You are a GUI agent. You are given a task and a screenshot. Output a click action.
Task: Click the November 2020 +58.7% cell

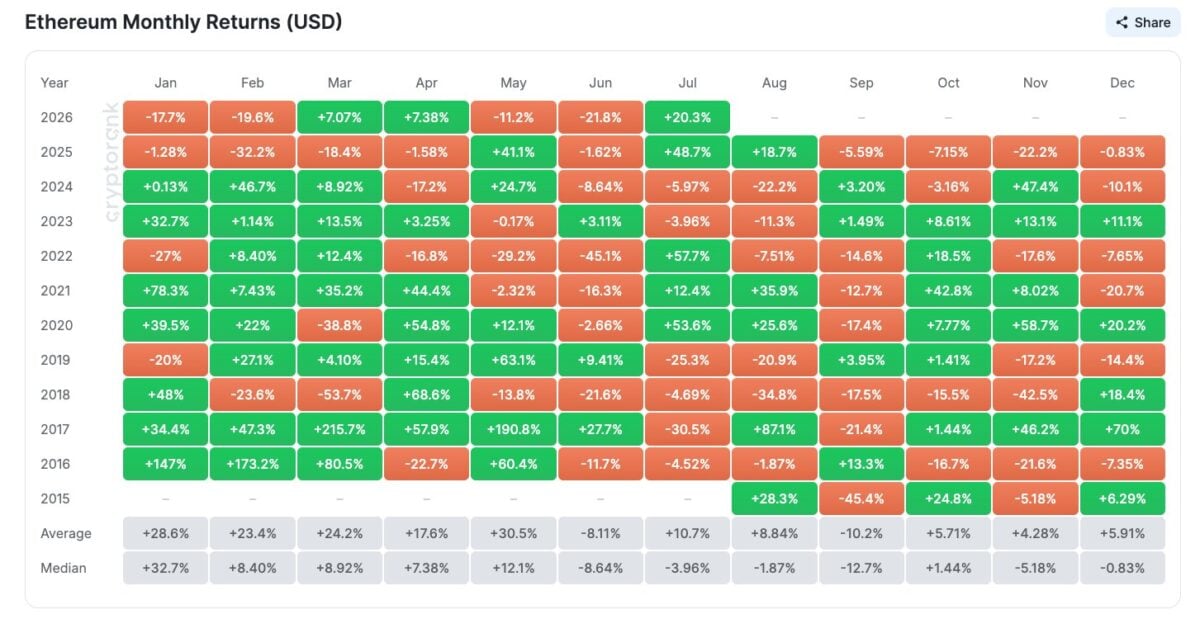click(x=1035, y=325)
